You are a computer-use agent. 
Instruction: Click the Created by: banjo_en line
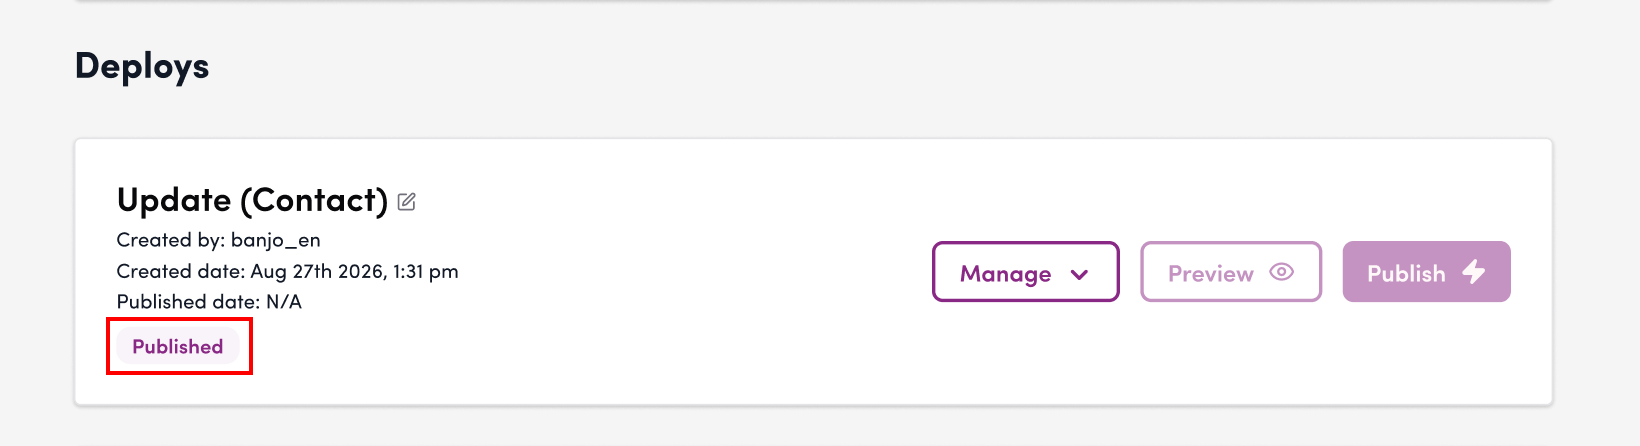tap(219, 240)
